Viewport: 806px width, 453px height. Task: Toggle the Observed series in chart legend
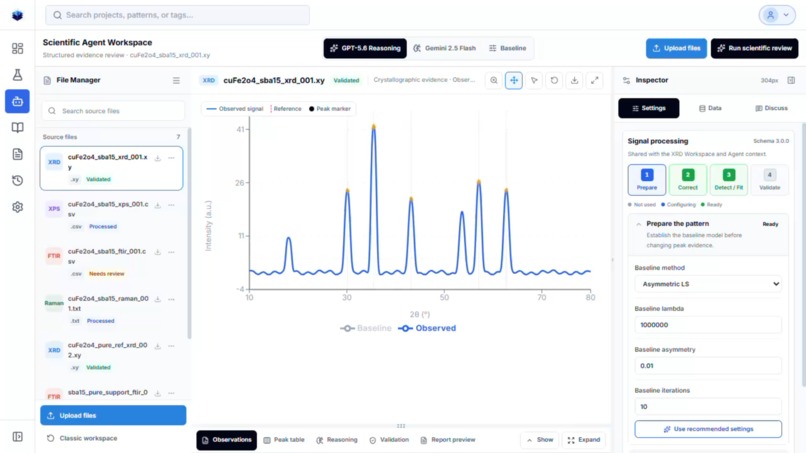pos(427,328)
